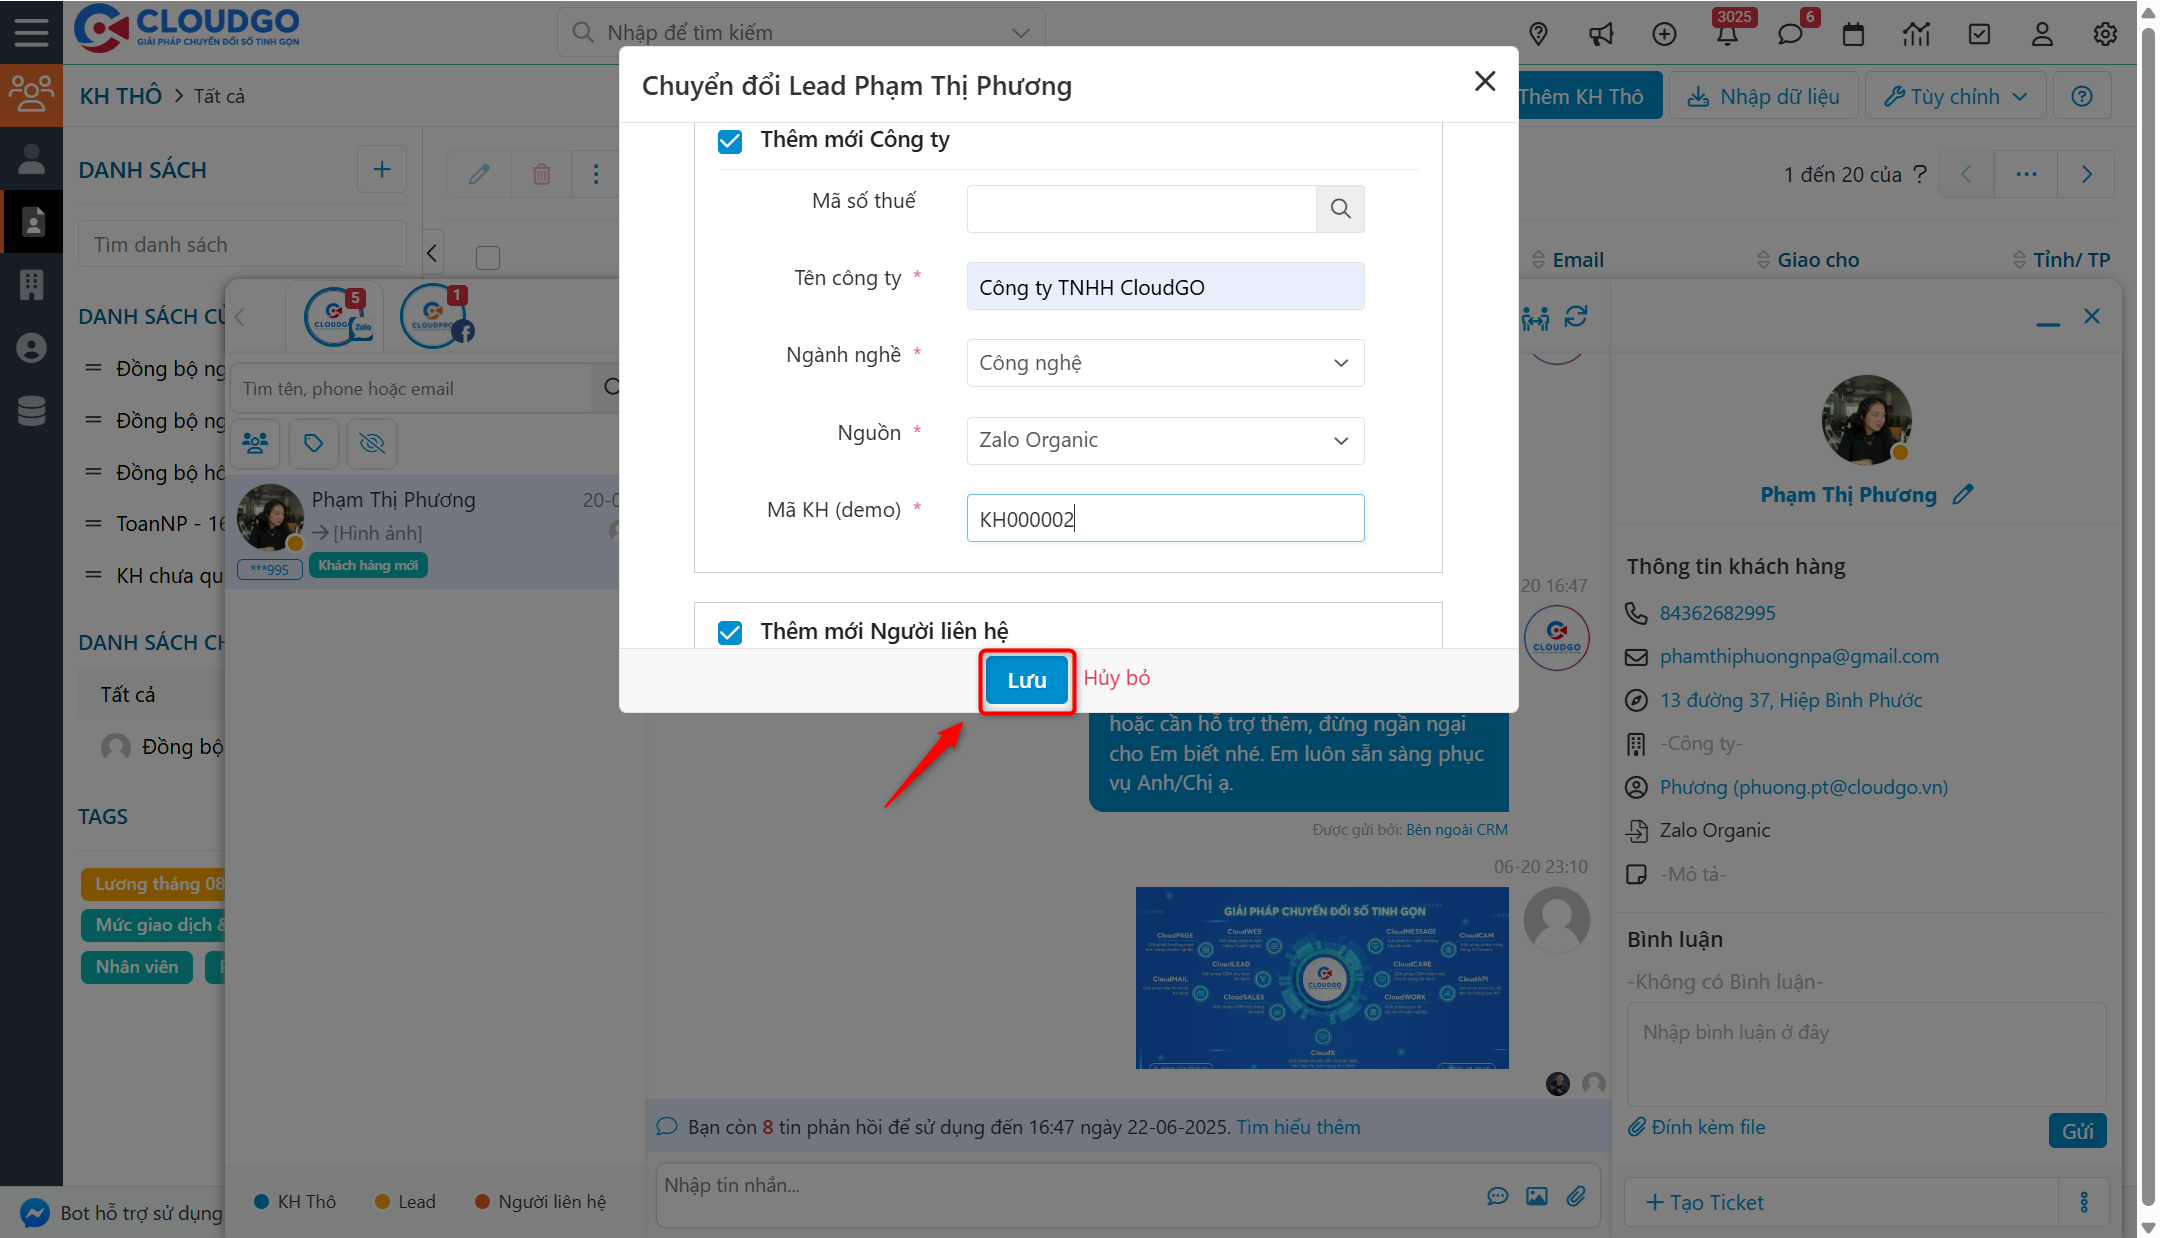
Task: Click the Facebook channel avatar icon
Action: pos(434,317)
